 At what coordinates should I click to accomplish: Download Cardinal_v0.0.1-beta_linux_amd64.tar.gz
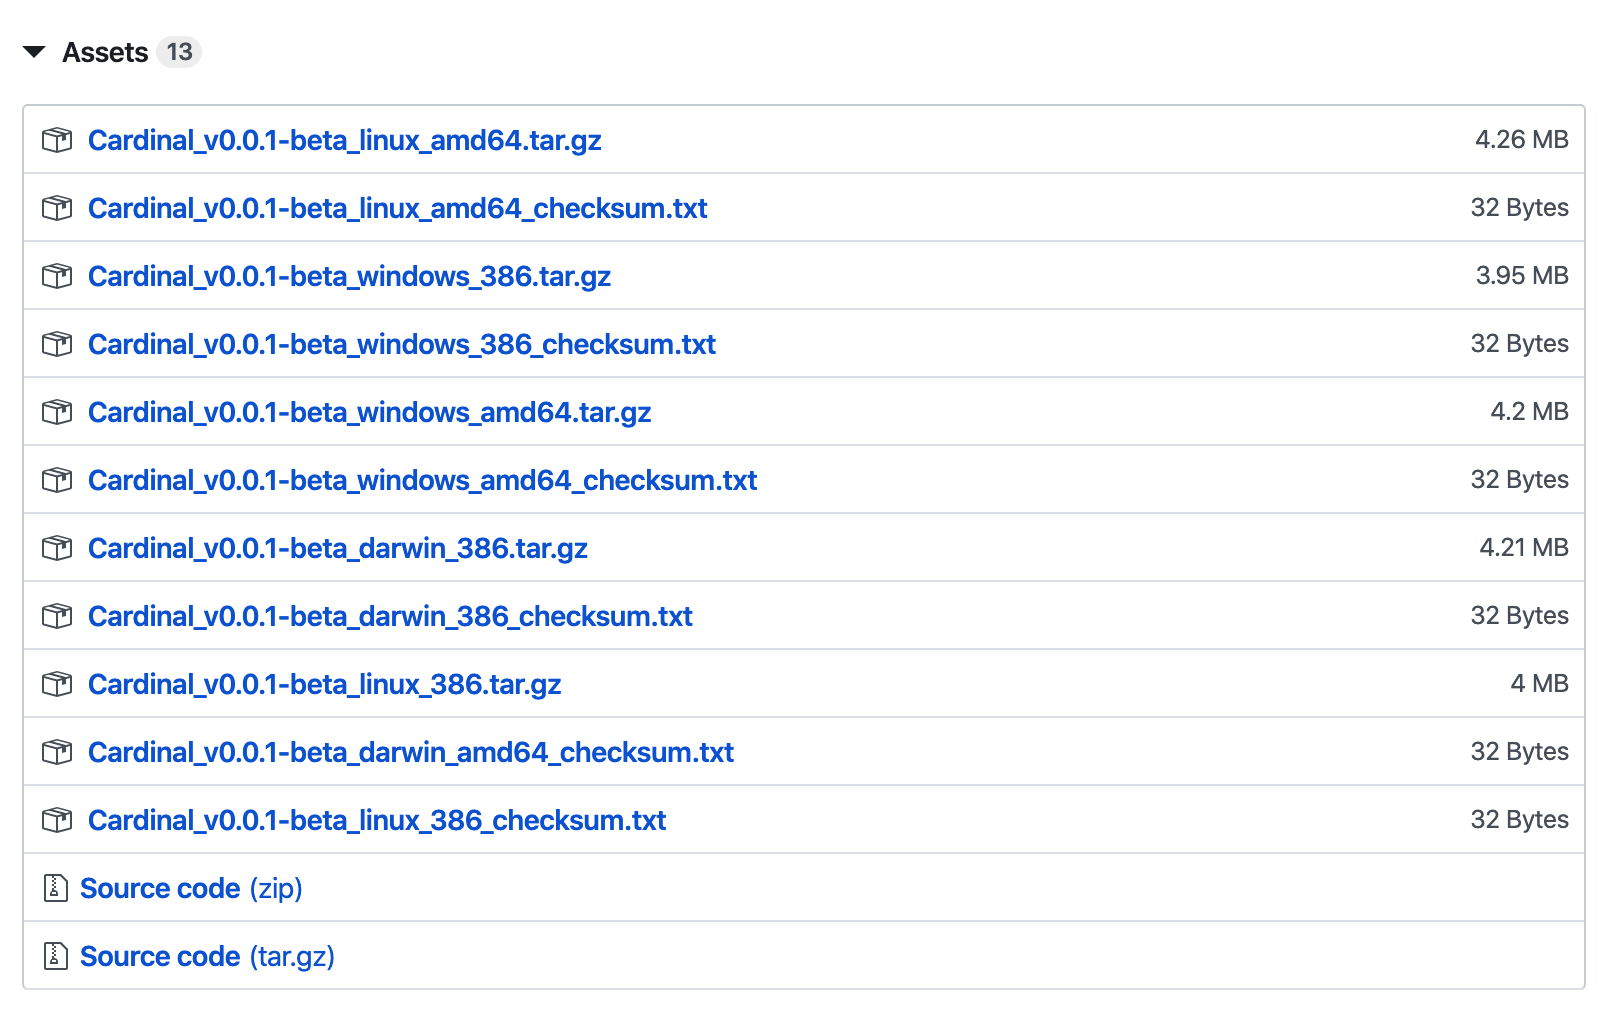344,140
